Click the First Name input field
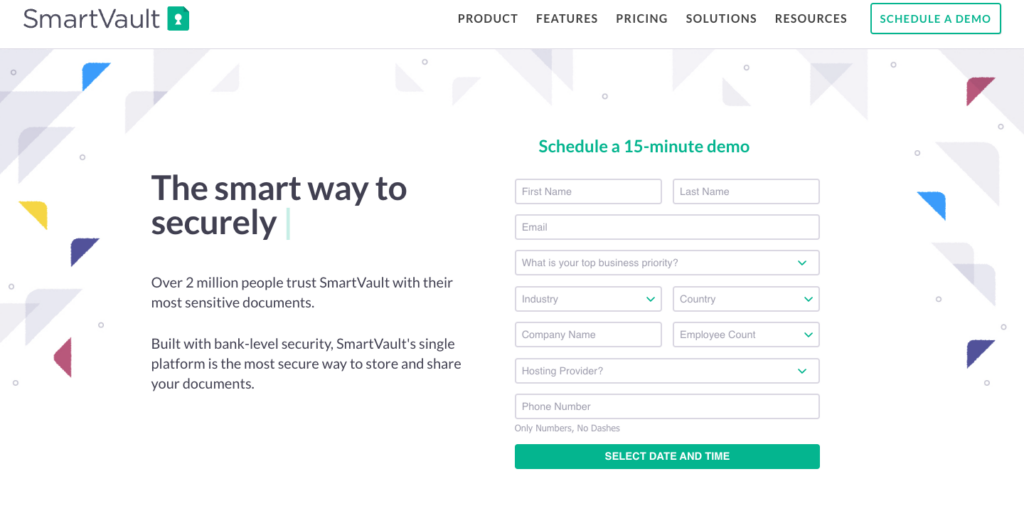 click(588, 191)
